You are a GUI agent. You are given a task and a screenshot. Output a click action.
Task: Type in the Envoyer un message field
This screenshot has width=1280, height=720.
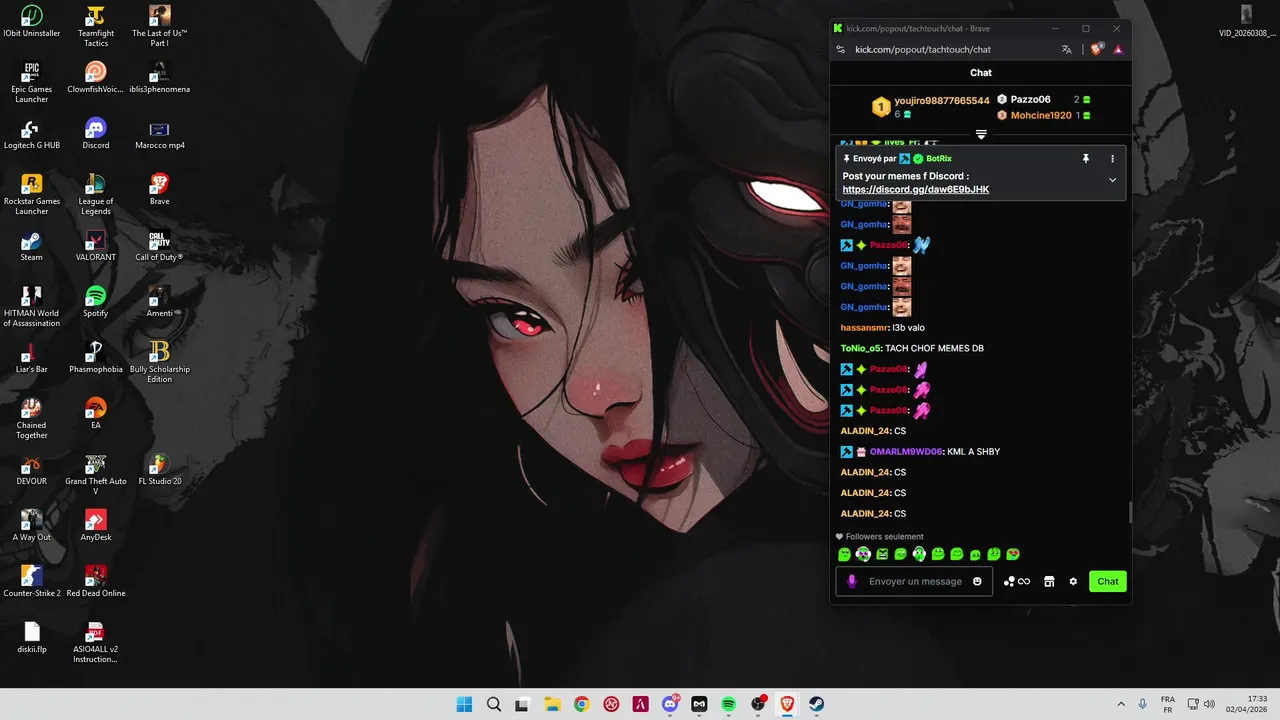click(x=915, y=581)
